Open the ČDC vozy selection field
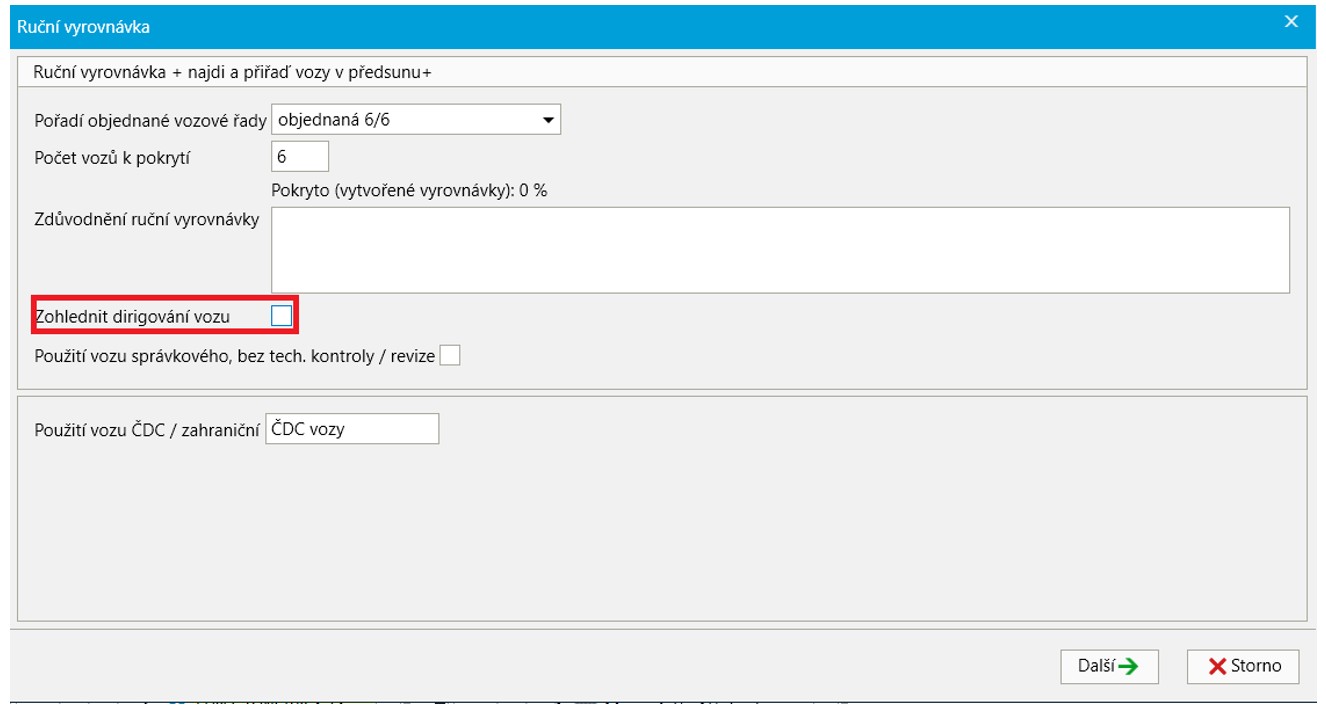This screenshot has height=717, width=1326. click(x=351, y=429)
